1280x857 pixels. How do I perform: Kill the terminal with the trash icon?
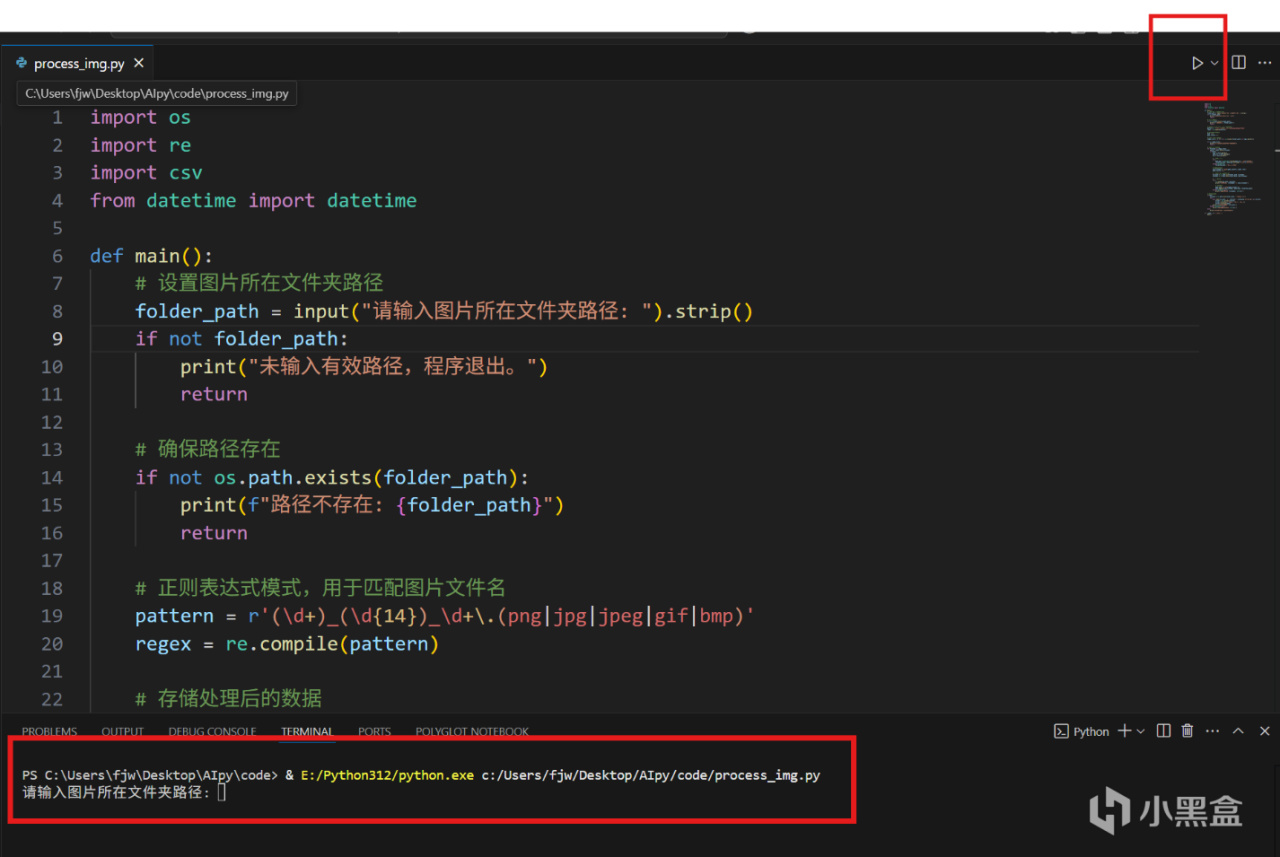coord(1188,731)
